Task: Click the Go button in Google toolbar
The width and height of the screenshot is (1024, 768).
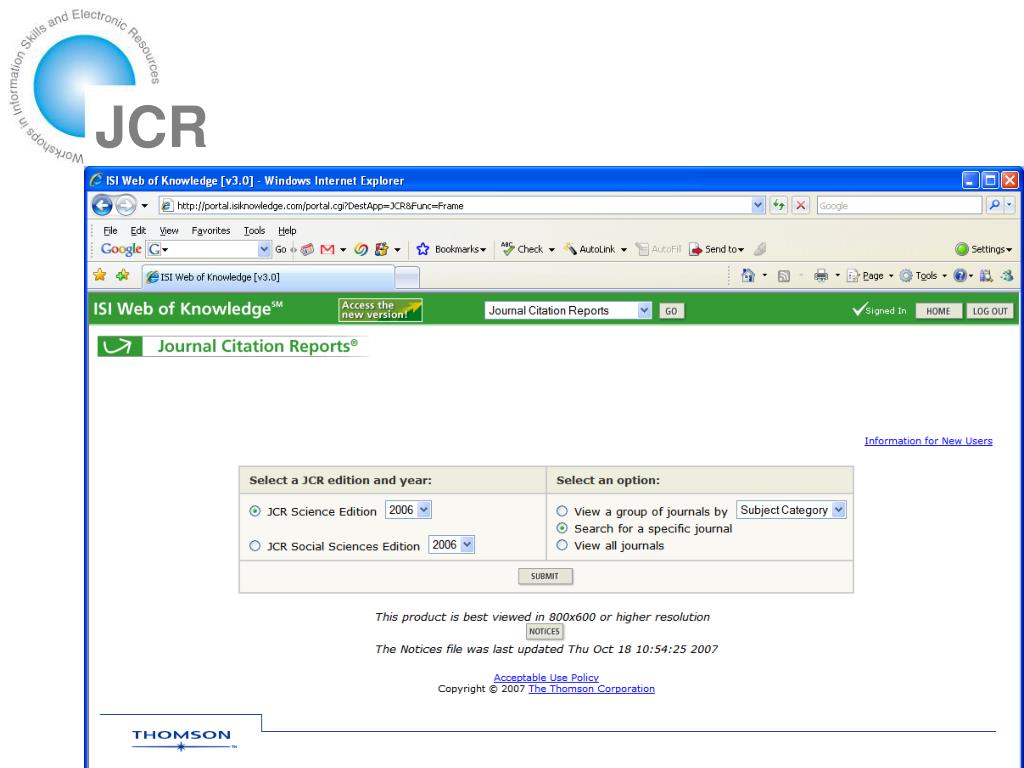Action: 280,249
